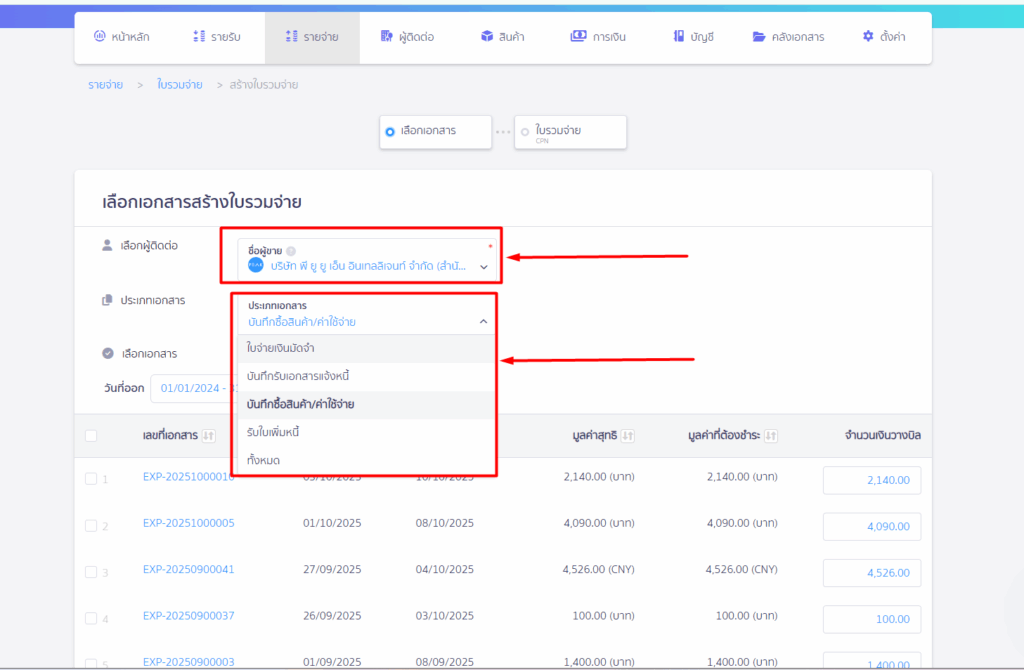Click the ledger book icon beside บัญชี
Screen dimensions: 1024x670
(679, 37)
